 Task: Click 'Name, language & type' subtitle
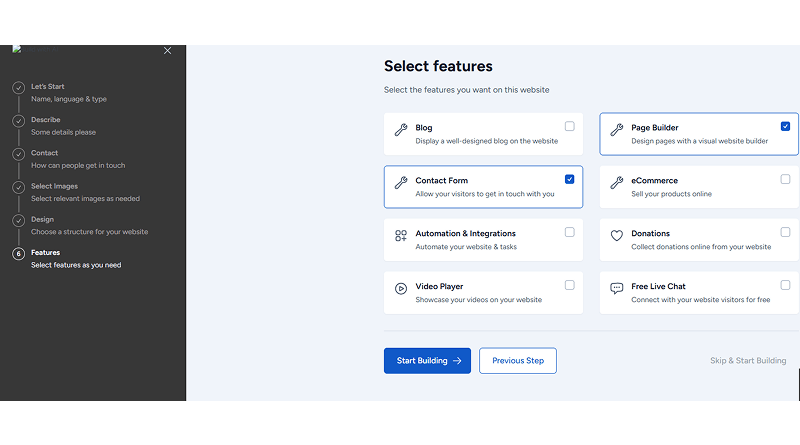point(69,99)
